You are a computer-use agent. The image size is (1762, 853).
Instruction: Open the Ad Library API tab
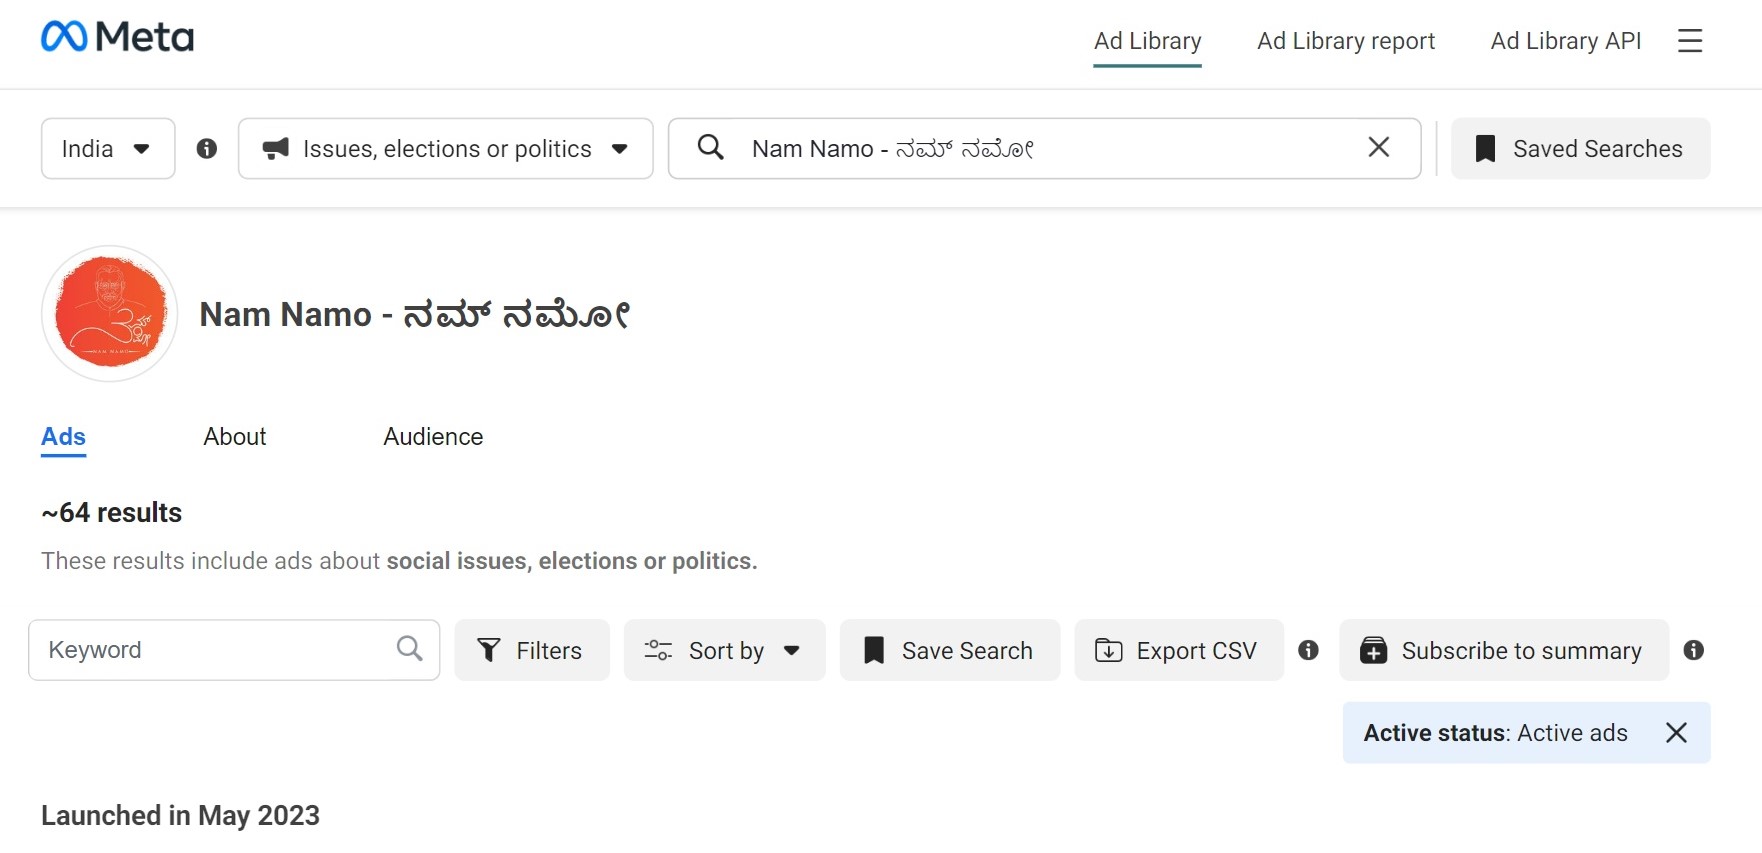1566,42
